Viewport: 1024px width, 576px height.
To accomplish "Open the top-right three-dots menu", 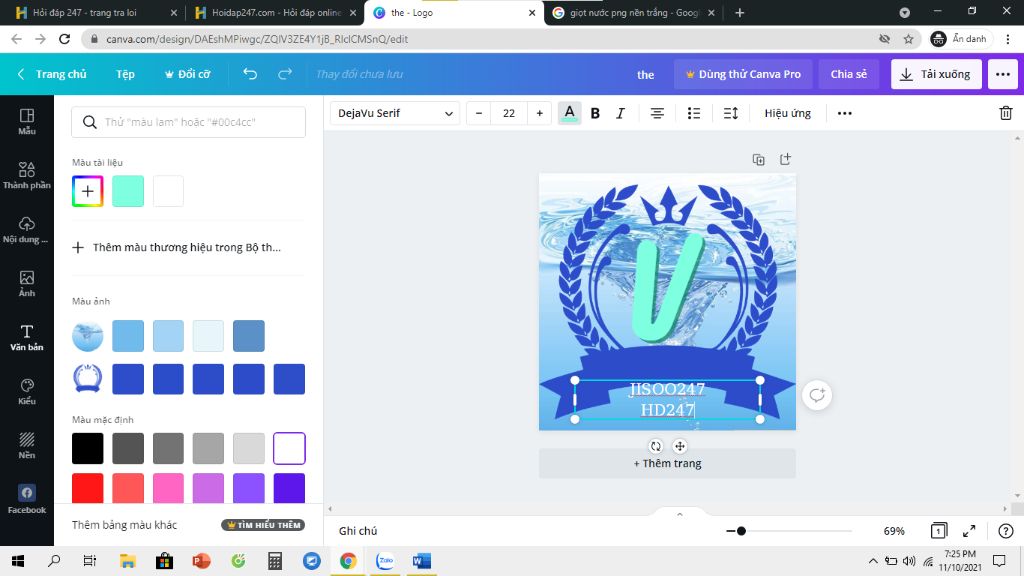I will [x=1002, y=74].
